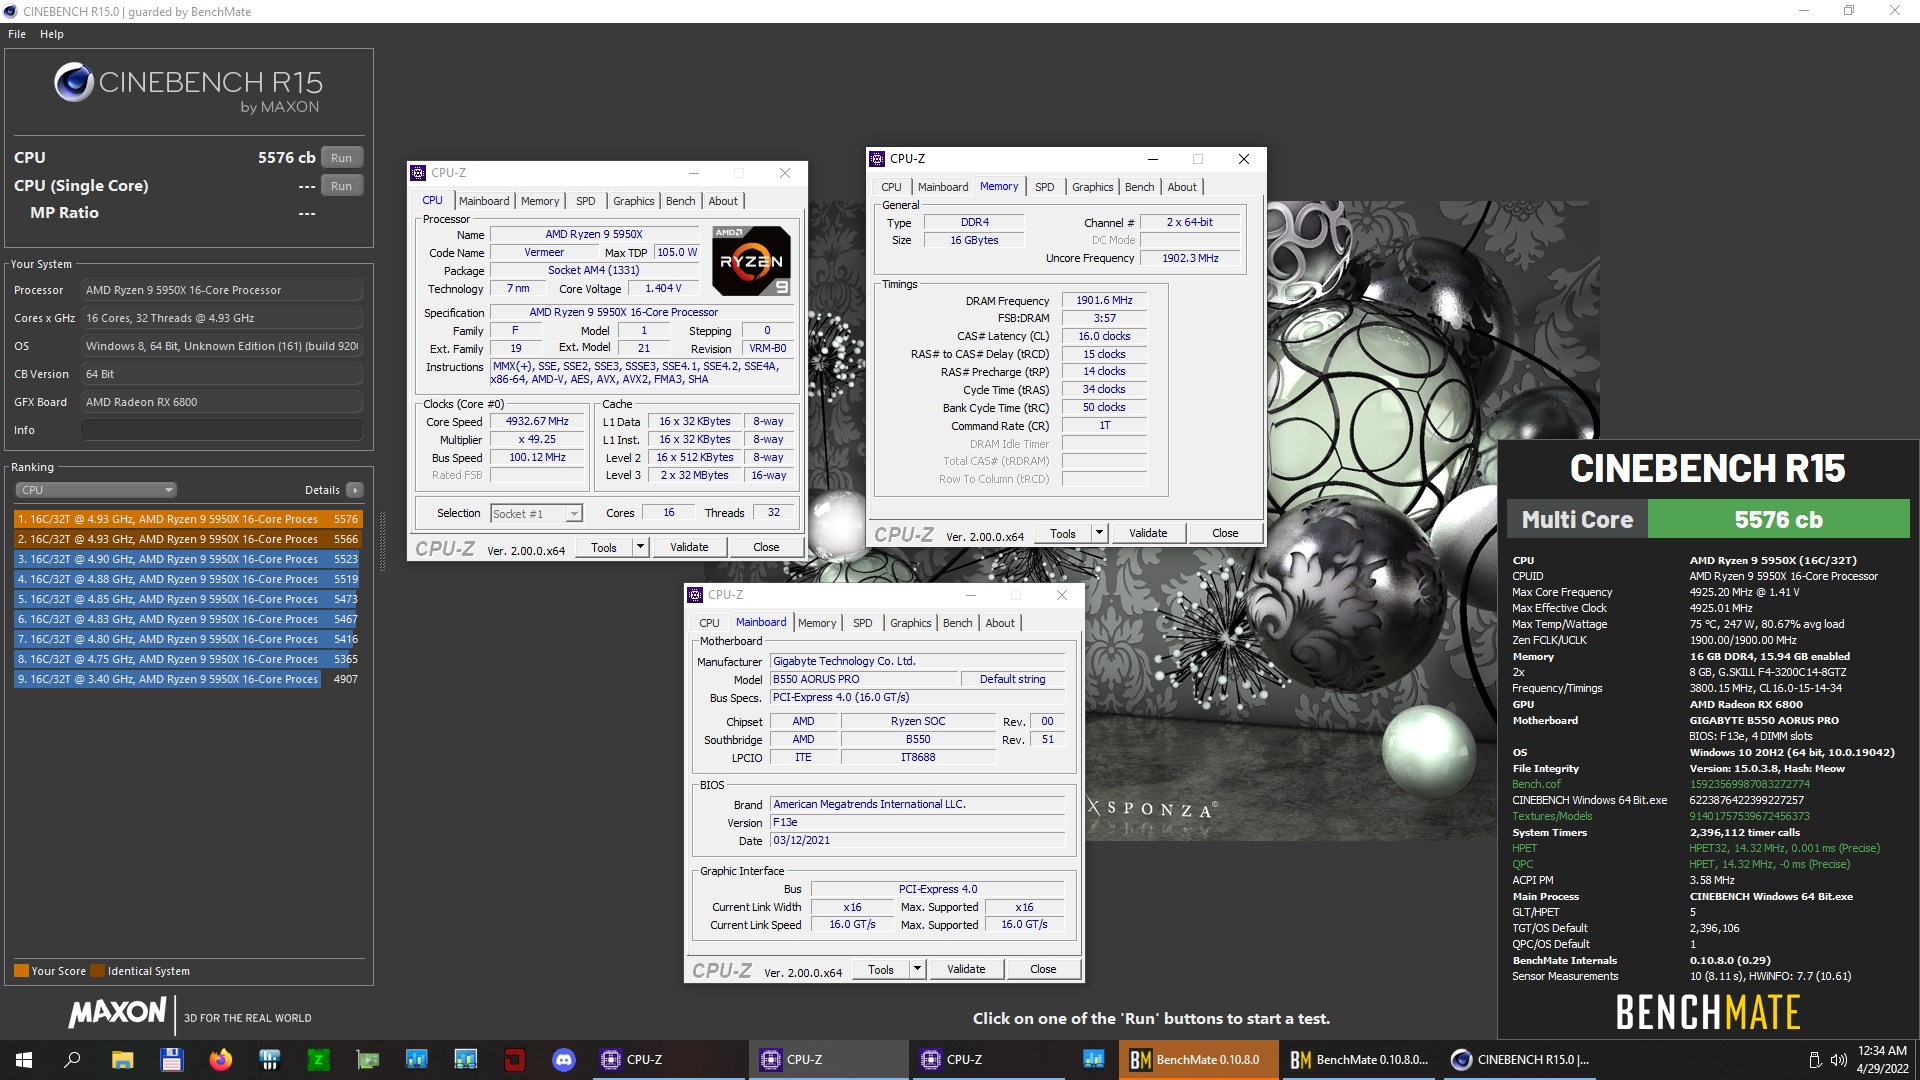The image size is (1920, 1080).
Task: Open the Windows Start menu
Action: (x=24, y=1060)
